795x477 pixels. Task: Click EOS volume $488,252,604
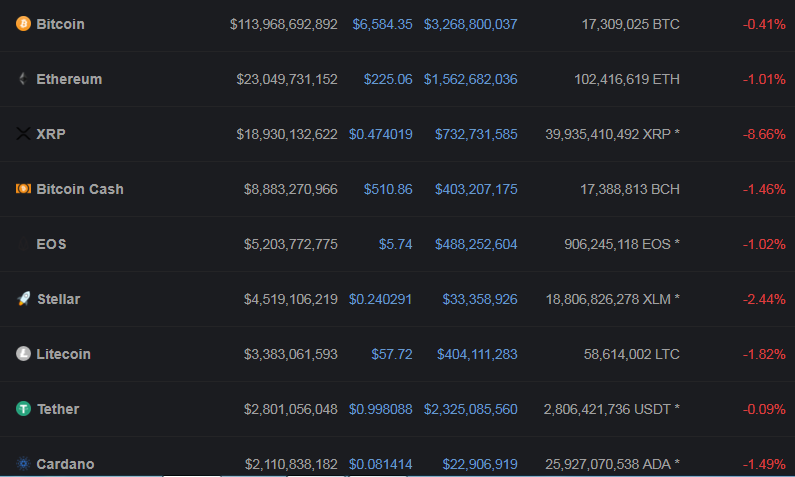(x=476, y=244)
